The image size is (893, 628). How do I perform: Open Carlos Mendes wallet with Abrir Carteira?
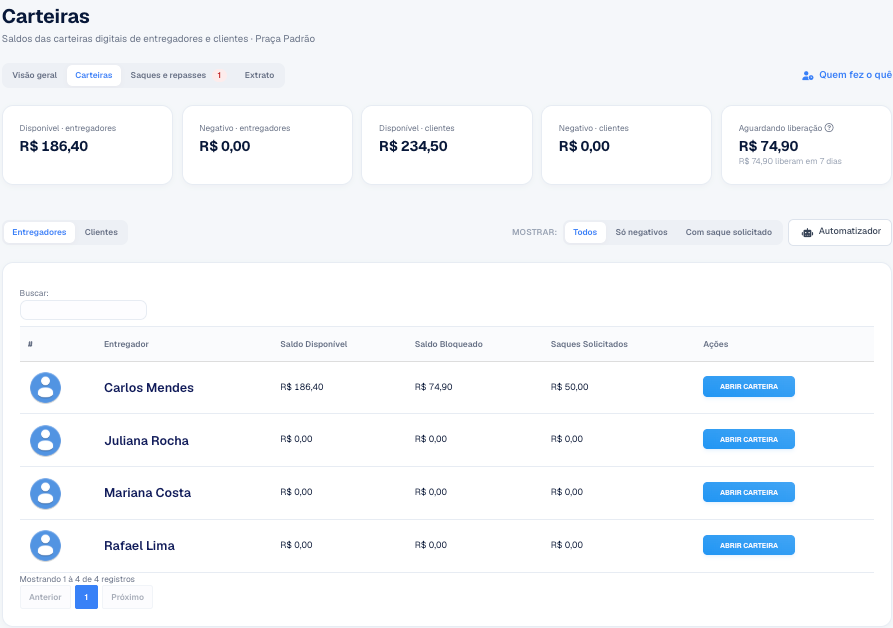click(x=748, y=387)
